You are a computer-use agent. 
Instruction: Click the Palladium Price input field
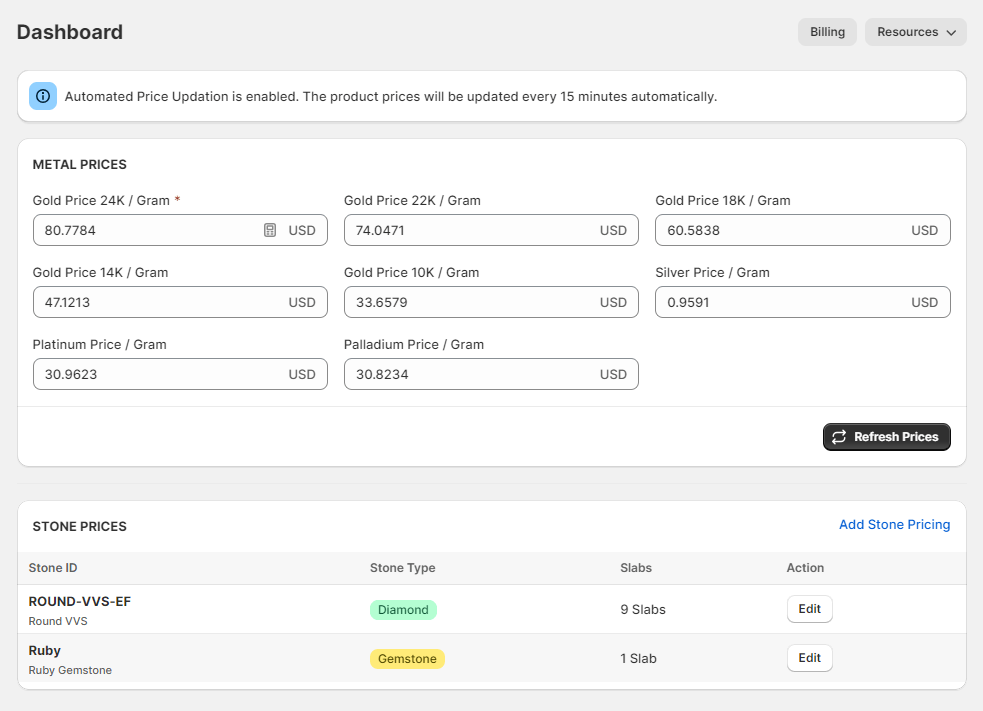click(465, 374)
